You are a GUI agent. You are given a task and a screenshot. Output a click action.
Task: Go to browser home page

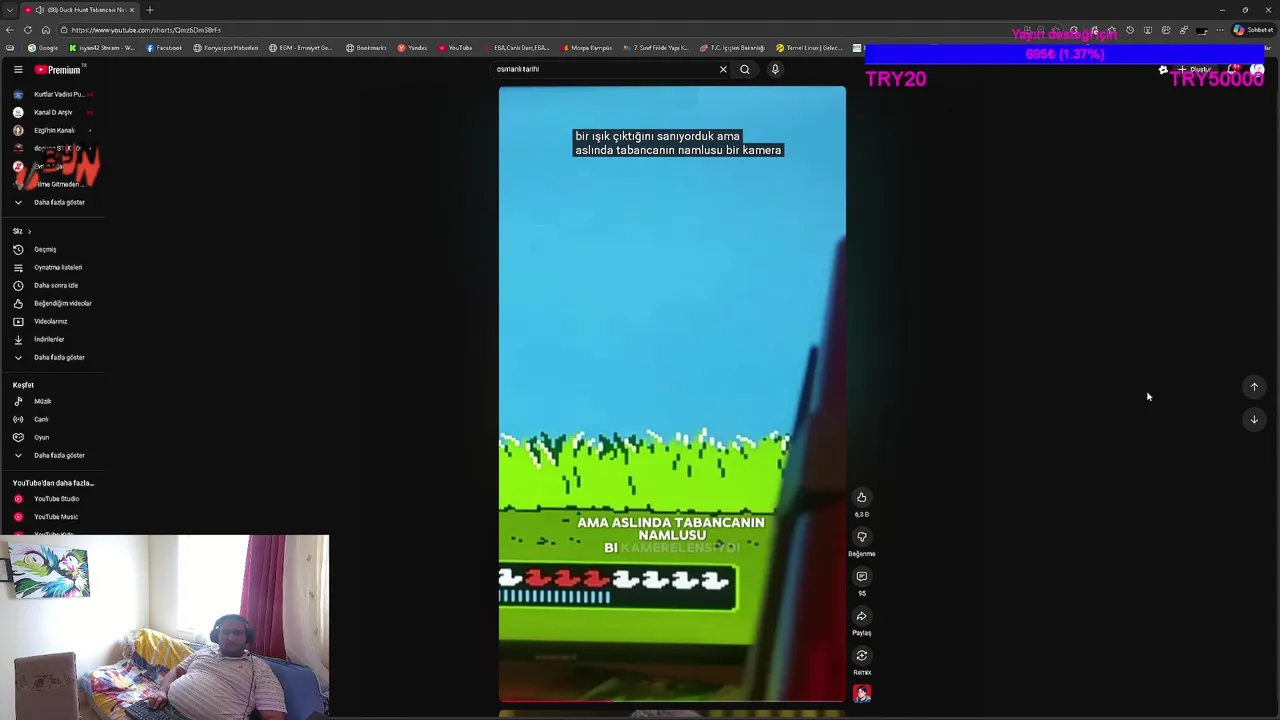coord(45,30)
